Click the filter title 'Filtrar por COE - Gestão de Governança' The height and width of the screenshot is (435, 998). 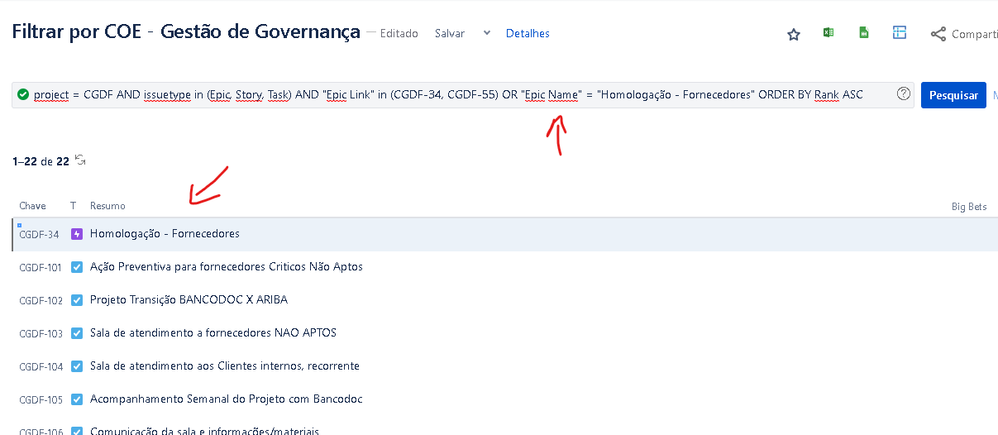pyautogui.click(x=186, y=32)
